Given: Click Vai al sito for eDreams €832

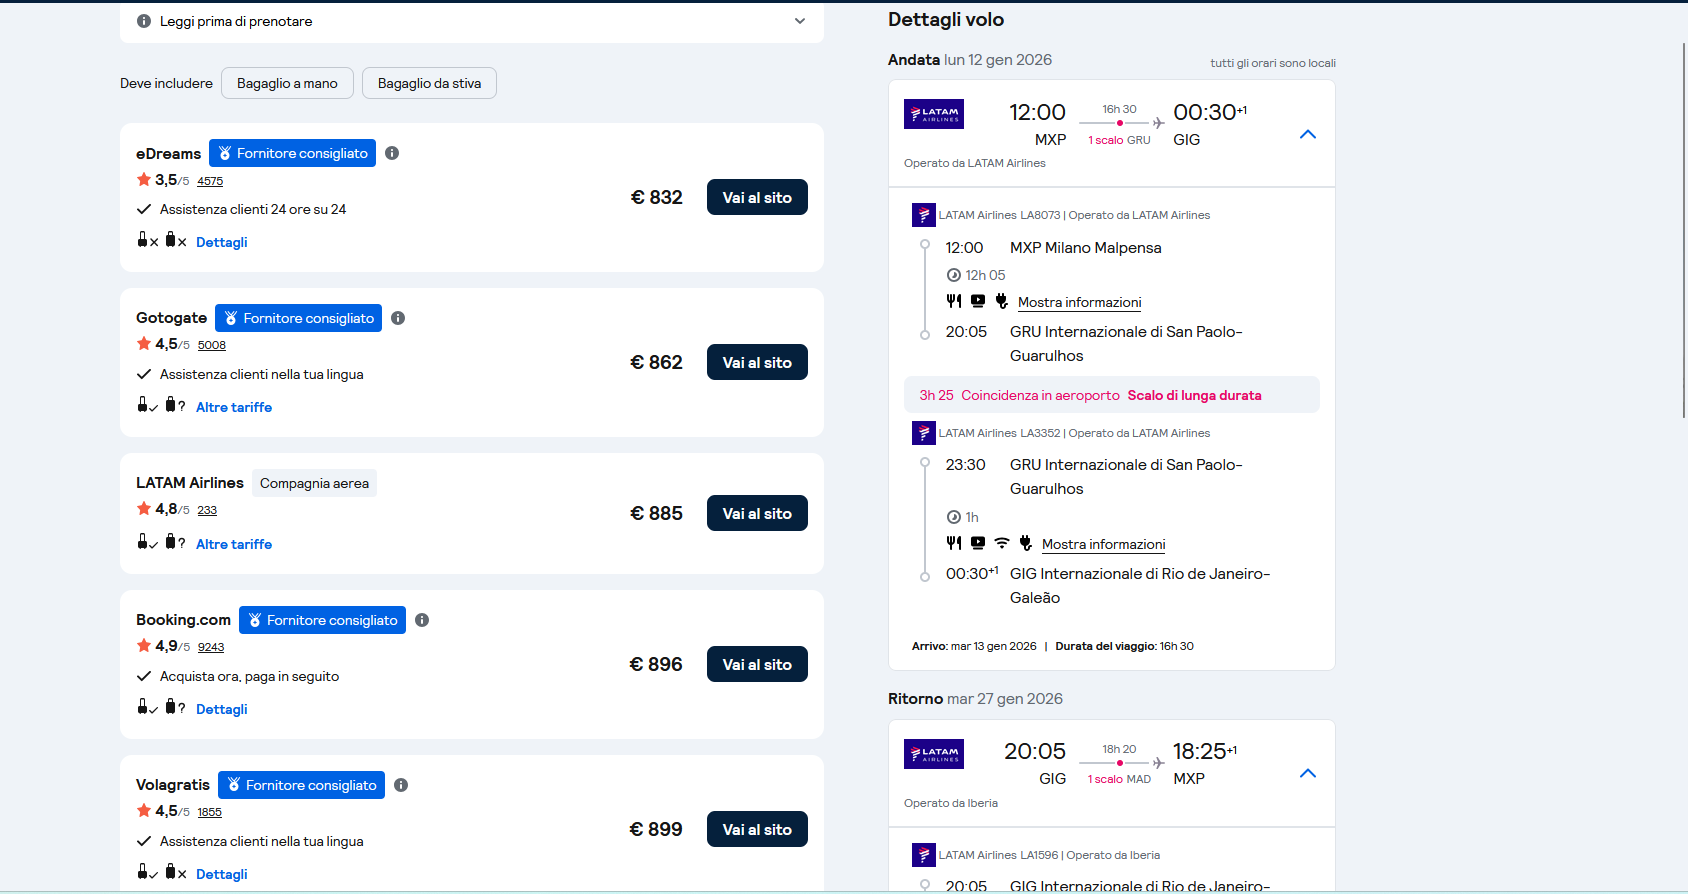Looking at the screenshot, I should pos(757,198).
